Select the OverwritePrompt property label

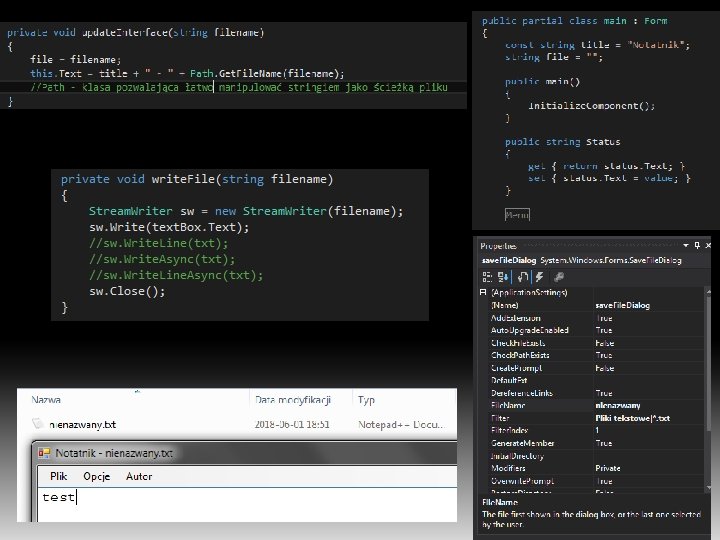(522, 481)
